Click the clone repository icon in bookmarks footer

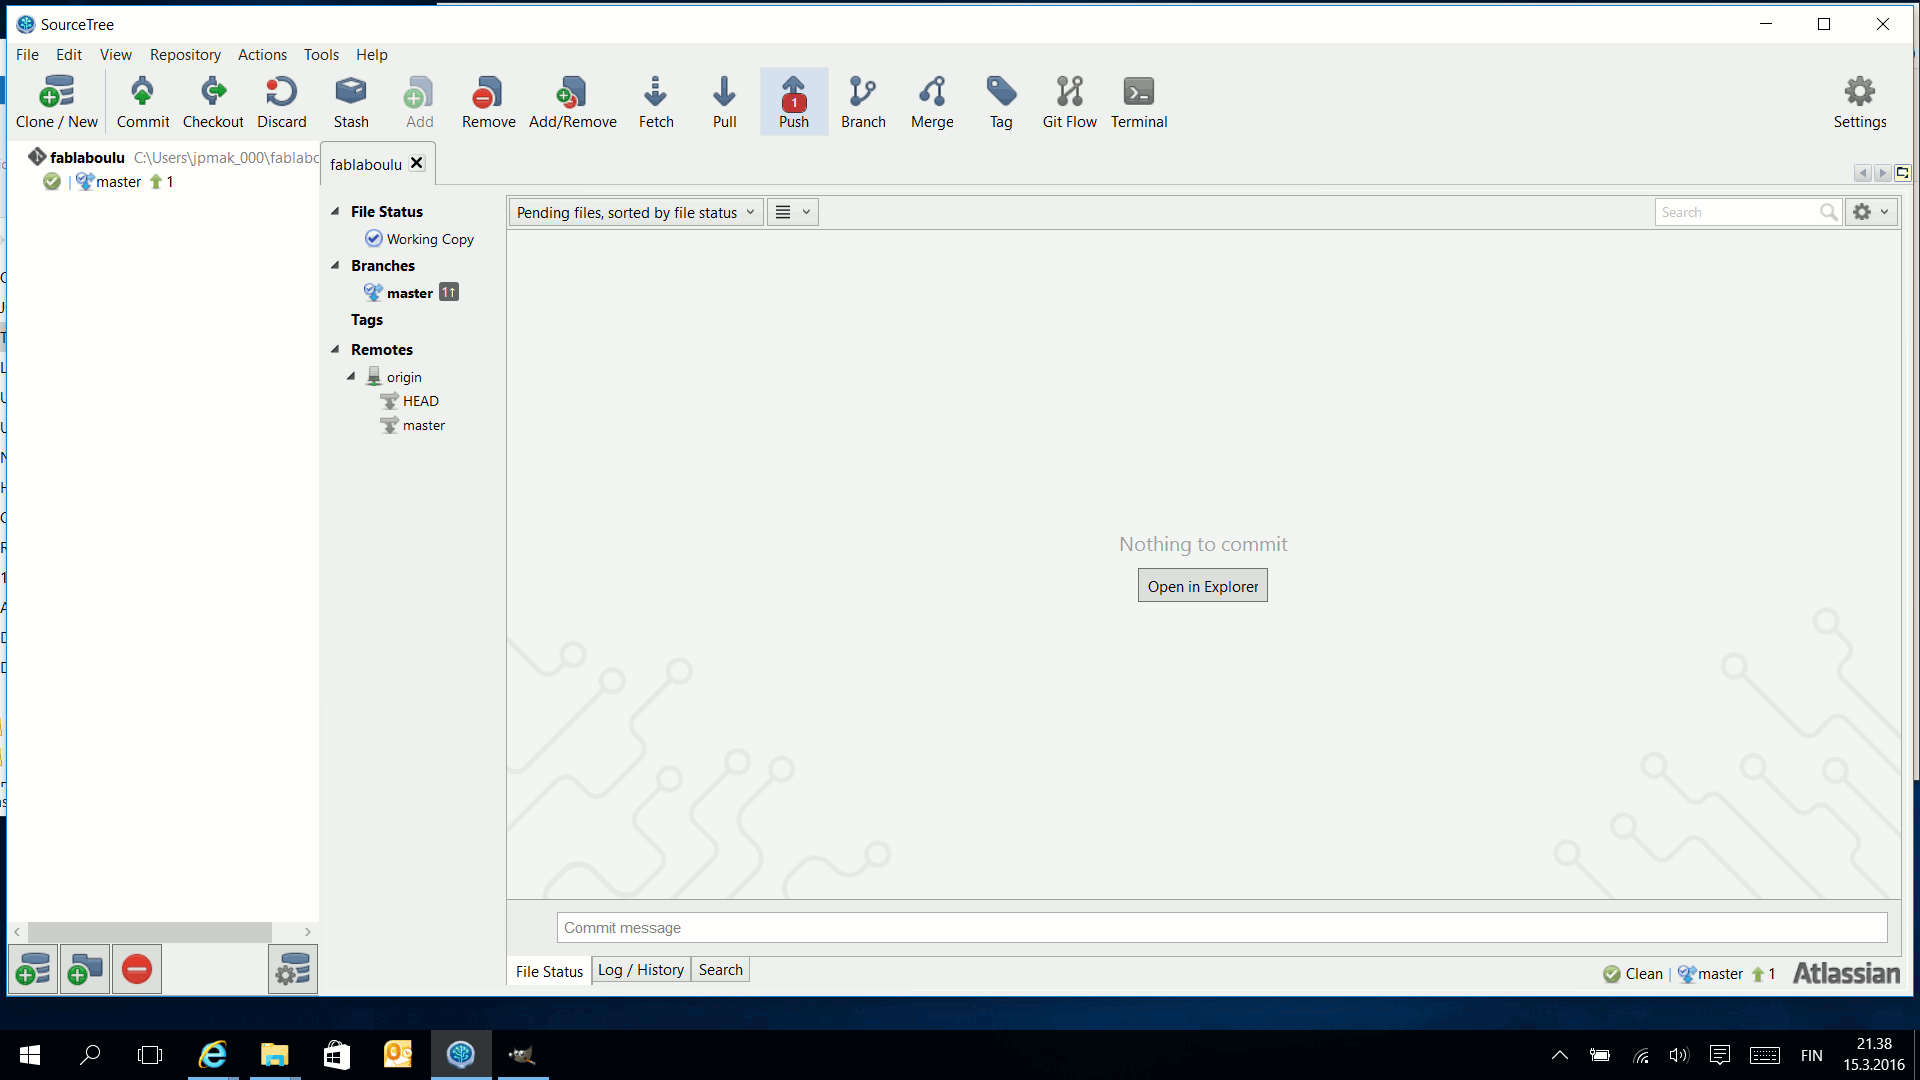click(x=33, y=969)
